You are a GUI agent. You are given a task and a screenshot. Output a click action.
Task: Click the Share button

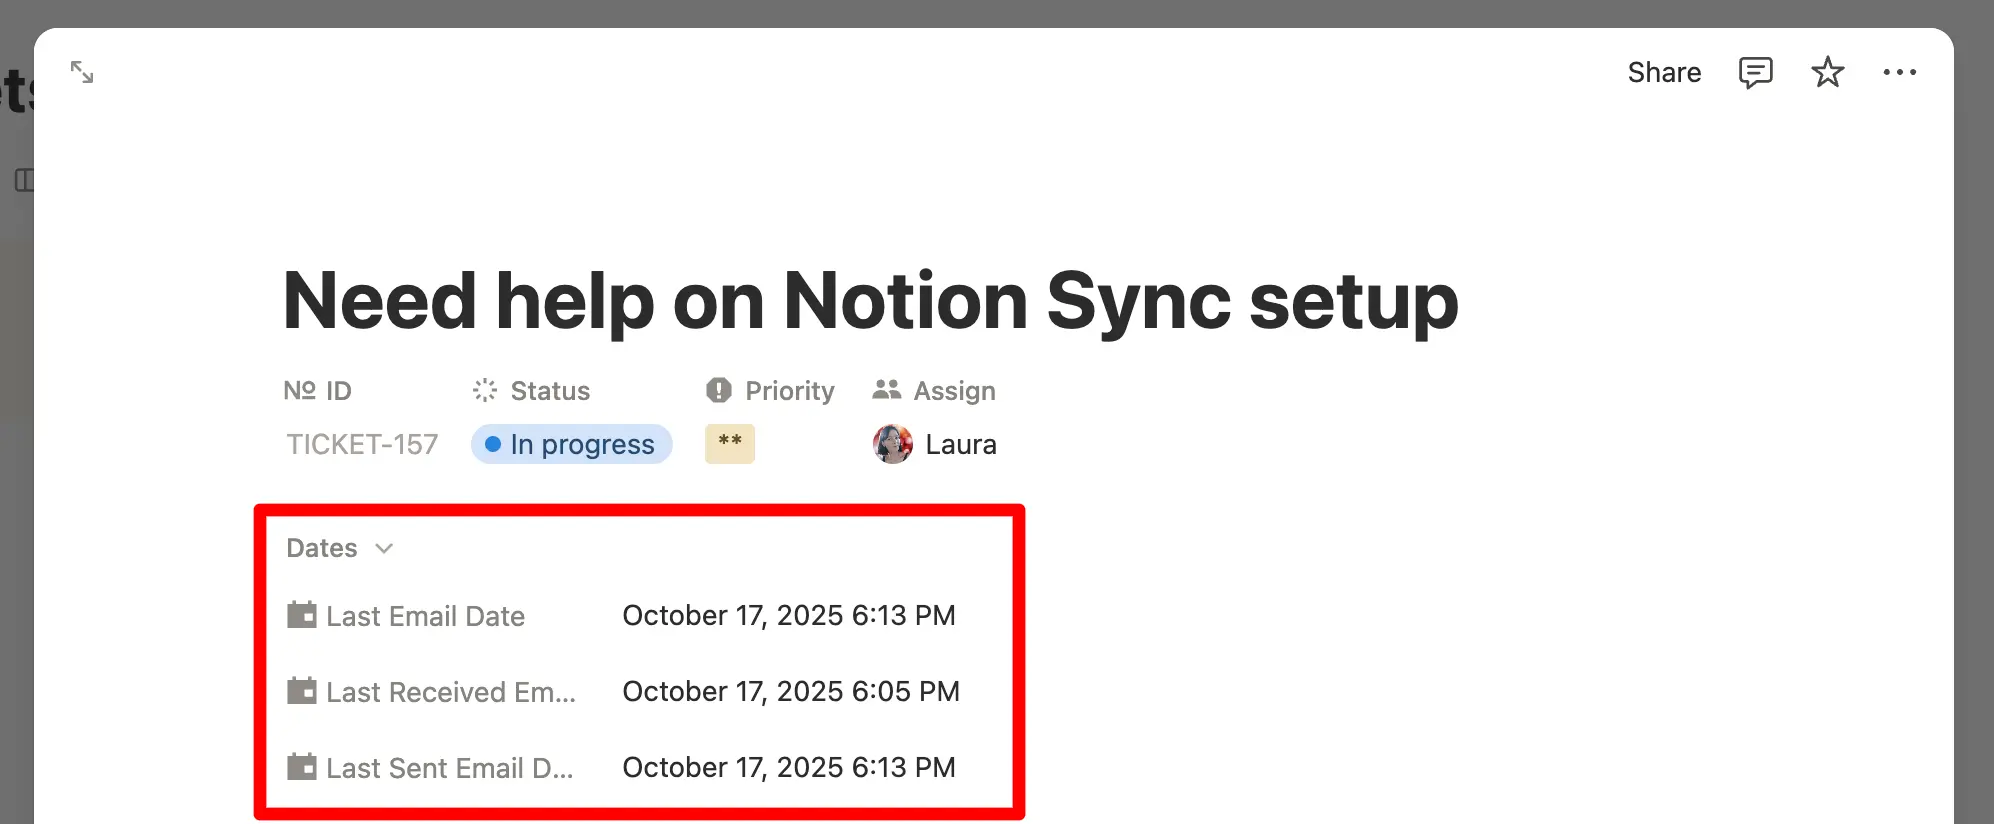tap(1663, 71)
